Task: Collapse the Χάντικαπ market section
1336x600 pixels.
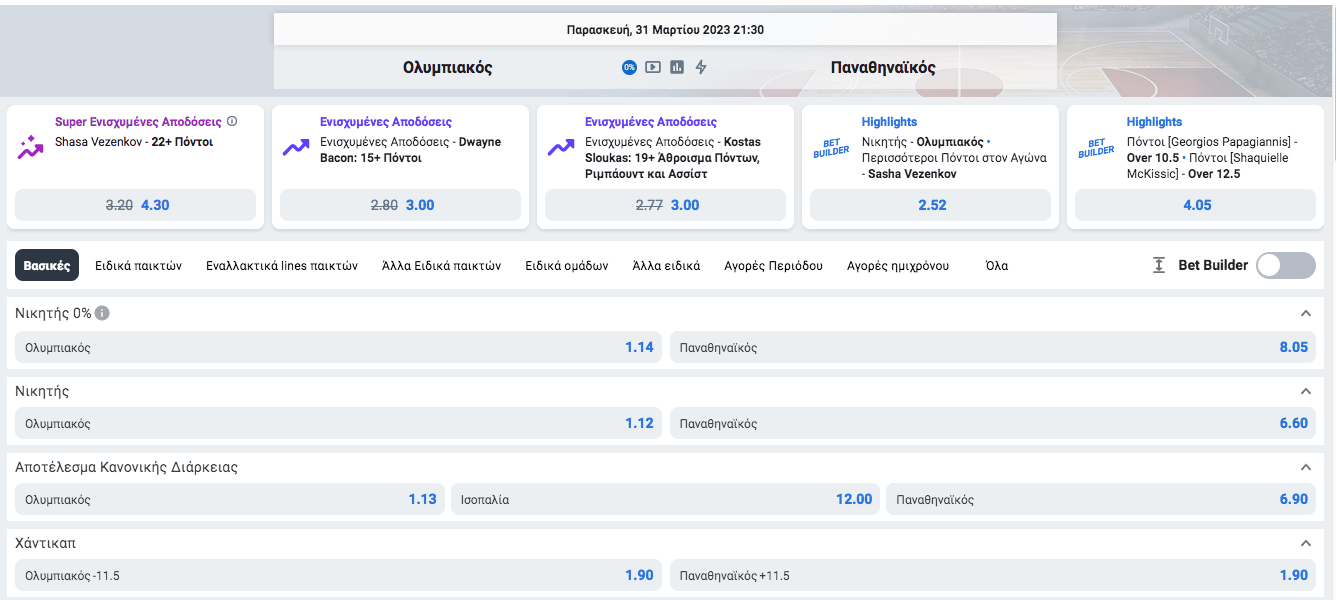Action: (1305, 543)
